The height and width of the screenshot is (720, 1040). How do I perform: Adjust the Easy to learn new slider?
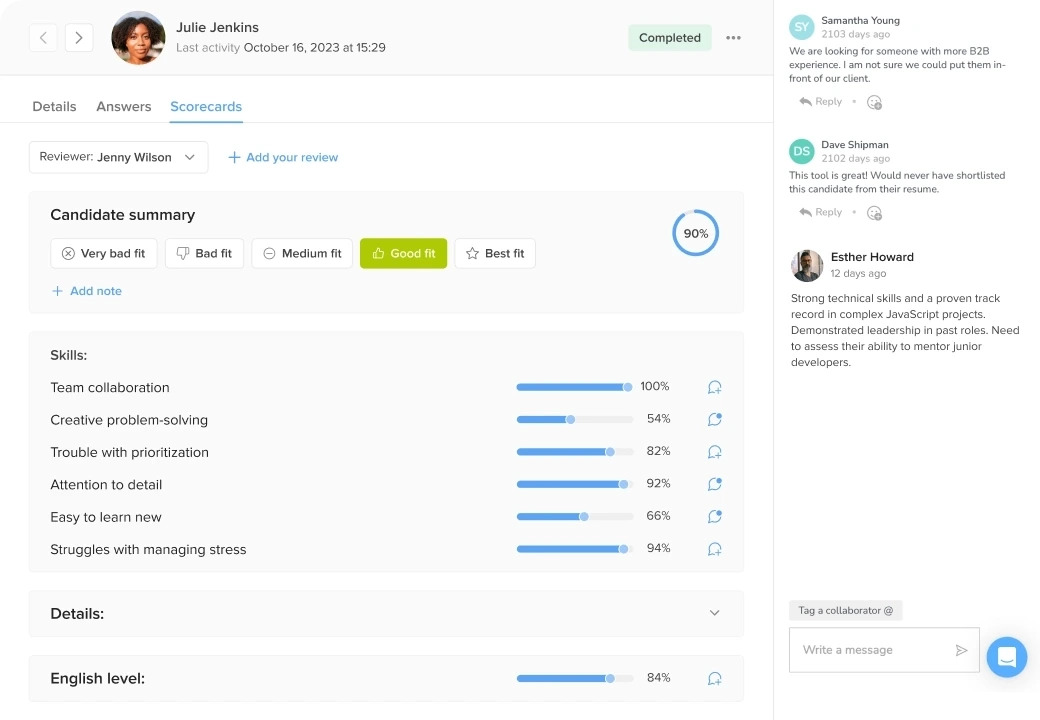(575, 516)
